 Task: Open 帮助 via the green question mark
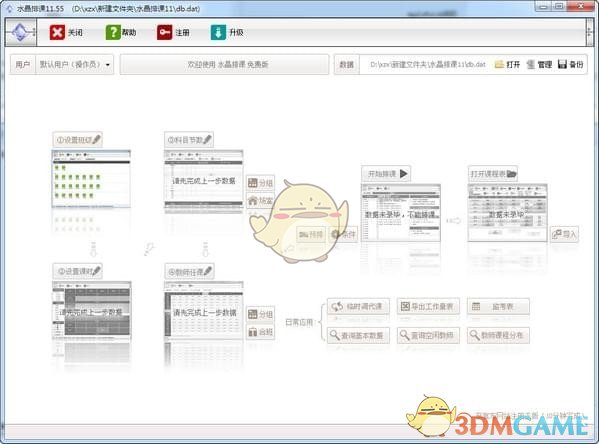point(121,32)
